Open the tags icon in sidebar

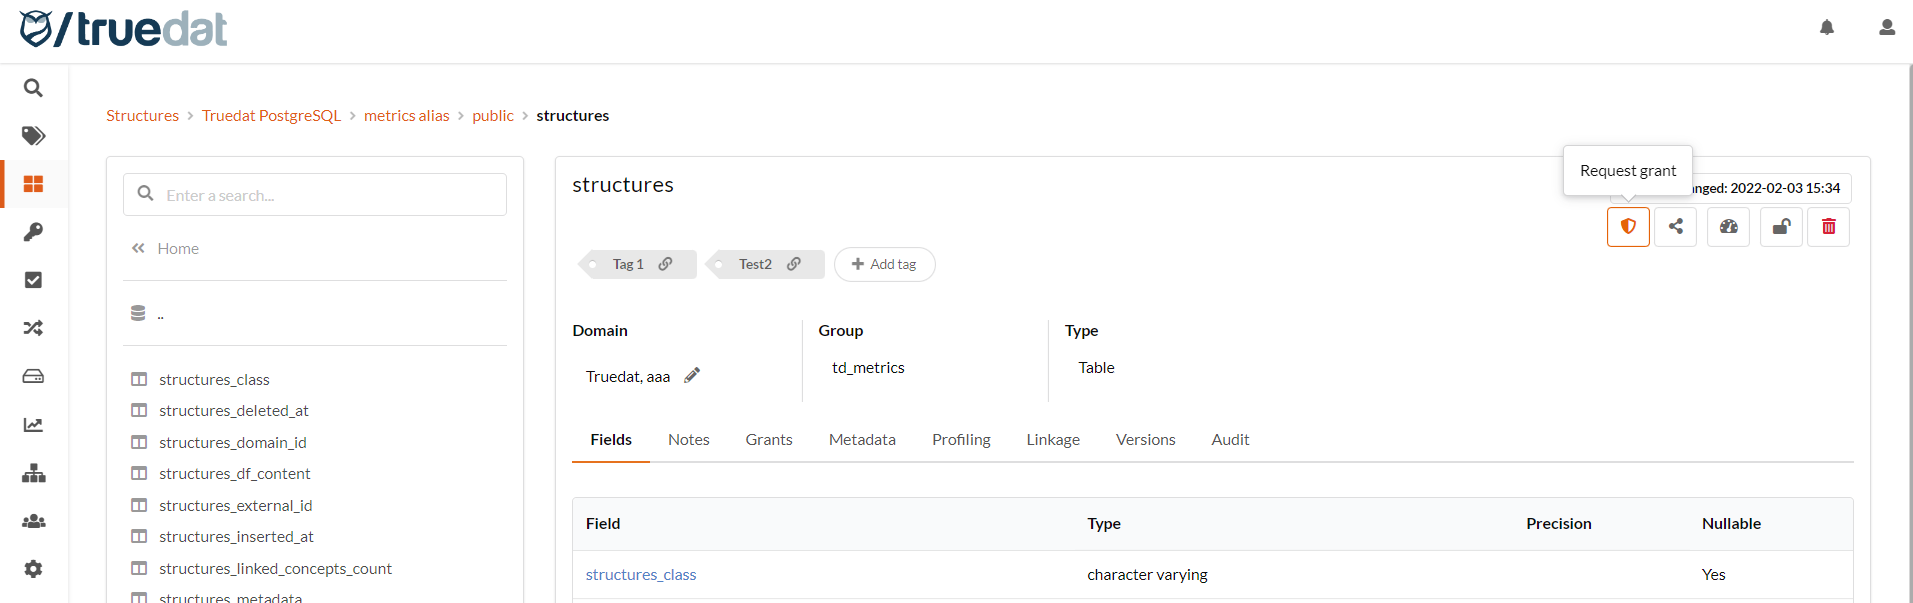(x=33, y=136)
